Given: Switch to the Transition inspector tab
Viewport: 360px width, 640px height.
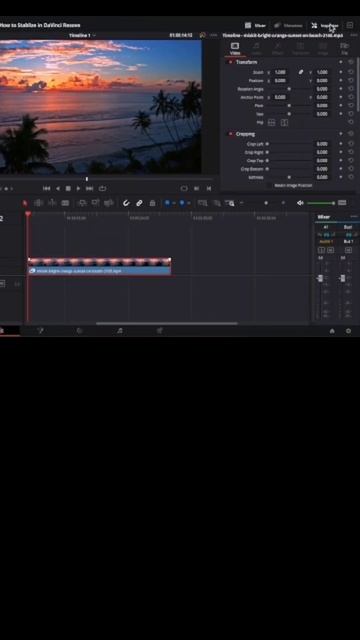Looking at the screenshot, I should pyautogui.click(x=300, y=48).
